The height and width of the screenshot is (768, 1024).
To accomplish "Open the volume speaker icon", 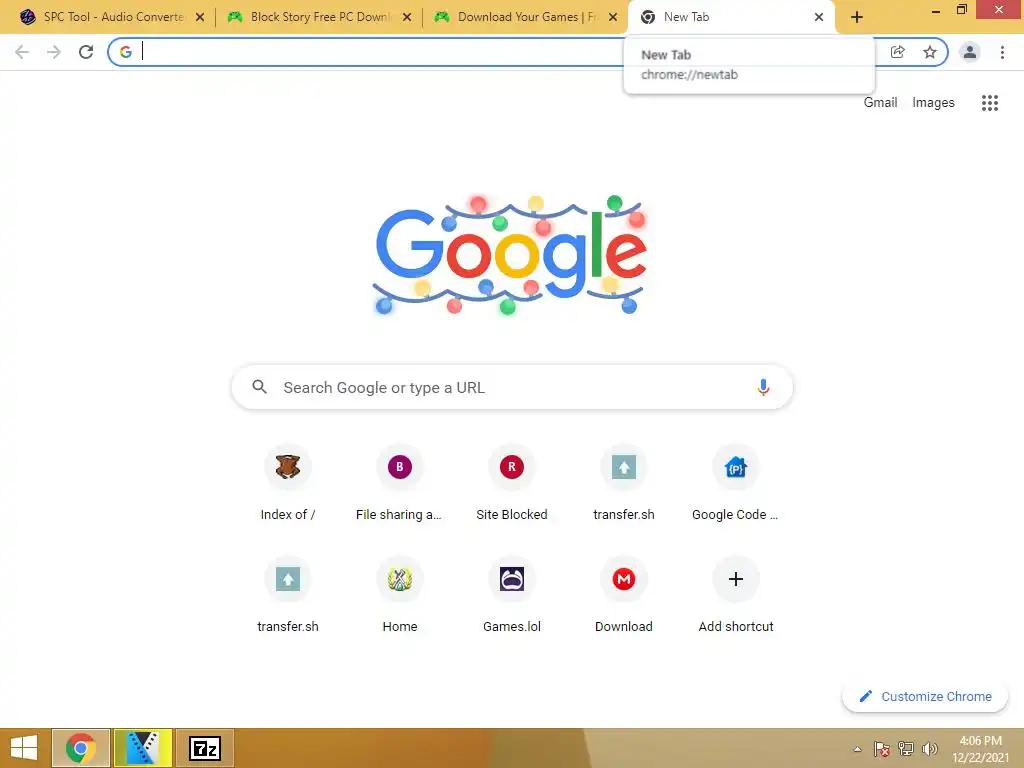I will (x=930, y=749).
